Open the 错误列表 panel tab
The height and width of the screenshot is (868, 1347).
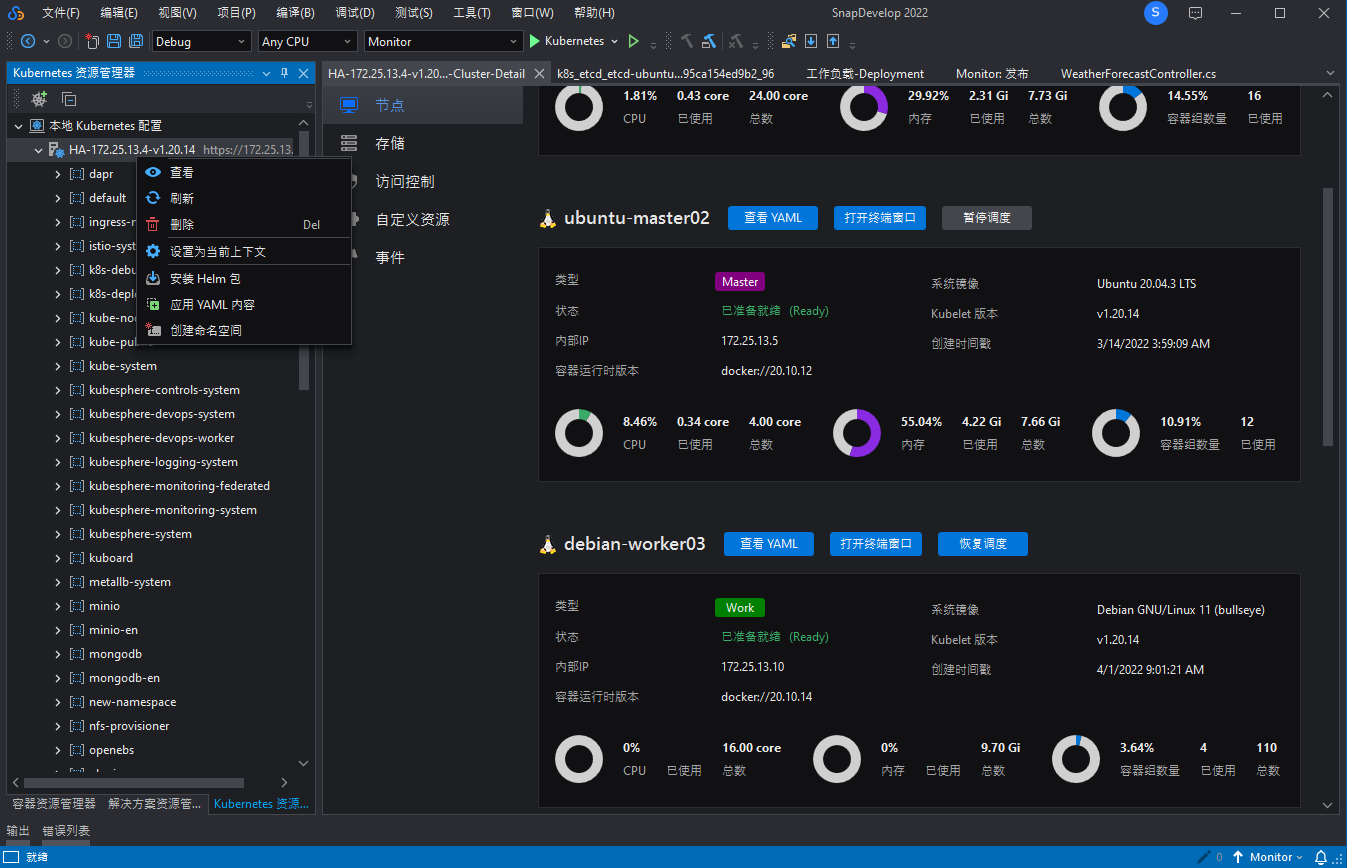tap(66, 831)
